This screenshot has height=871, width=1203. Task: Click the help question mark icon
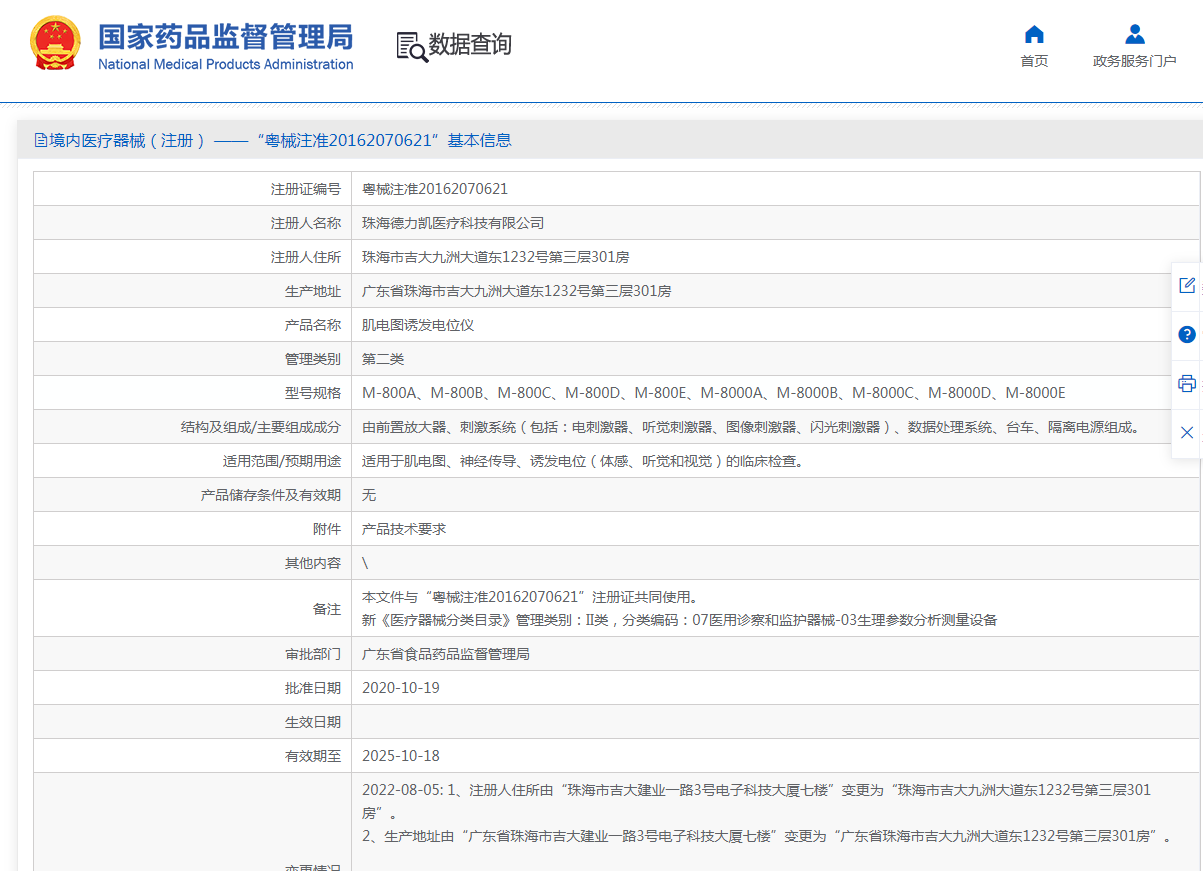point(1187,334)
